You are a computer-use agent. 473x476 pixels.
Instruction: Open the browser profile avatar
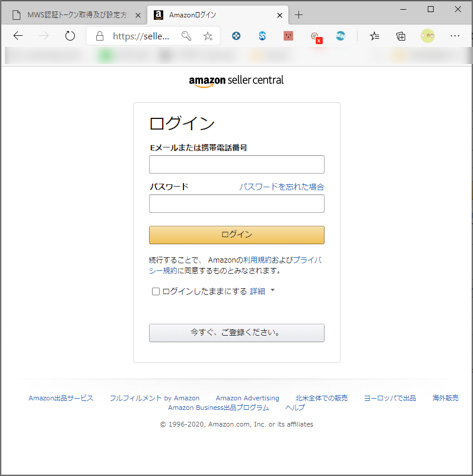pos(428,36)
